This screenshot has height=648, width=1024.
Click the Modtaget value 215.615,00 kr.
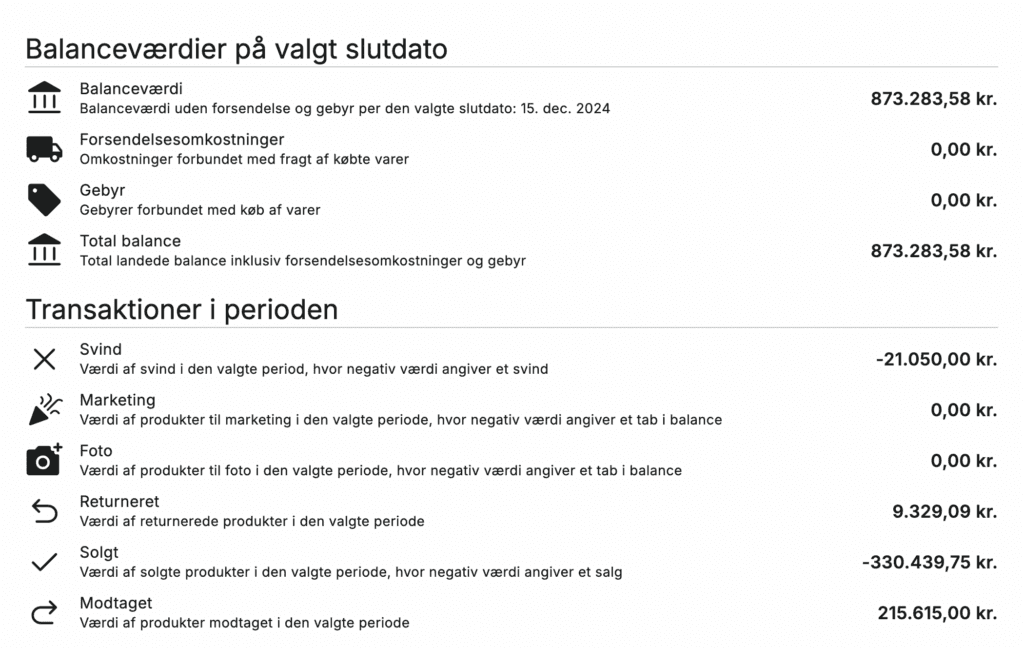point(937,613)
